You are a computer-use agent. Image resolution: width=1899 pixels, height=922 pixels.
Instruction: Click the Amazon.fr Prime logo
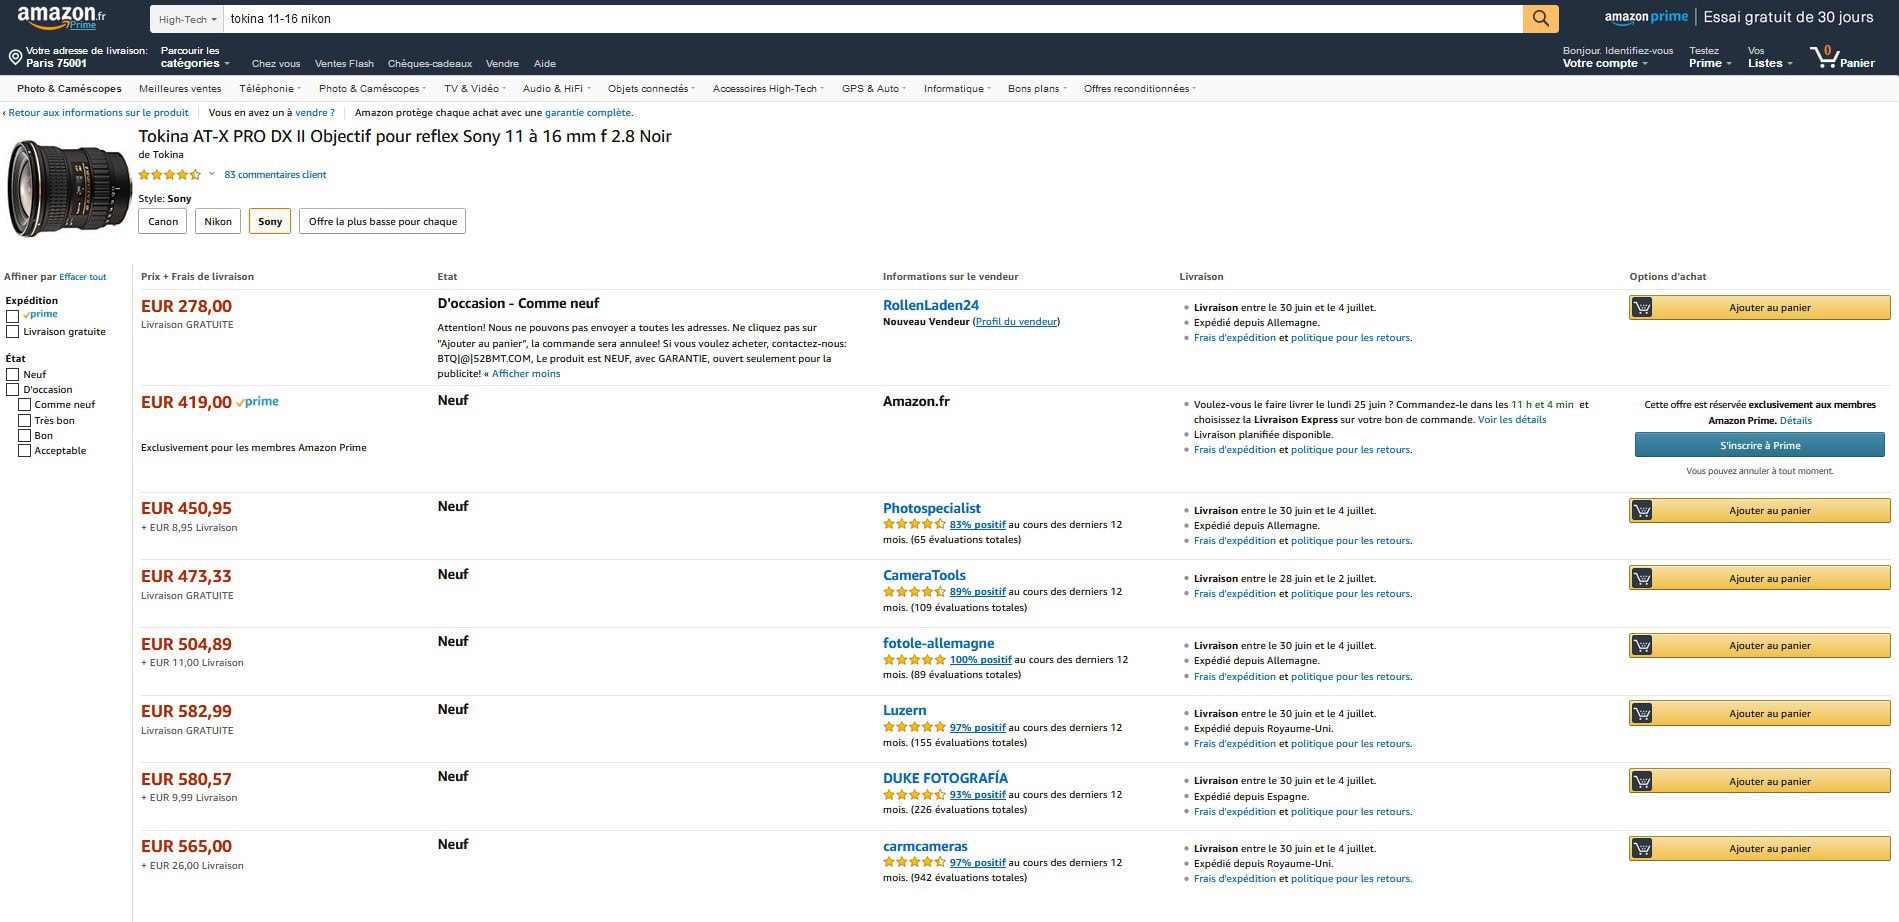[61, 17]
